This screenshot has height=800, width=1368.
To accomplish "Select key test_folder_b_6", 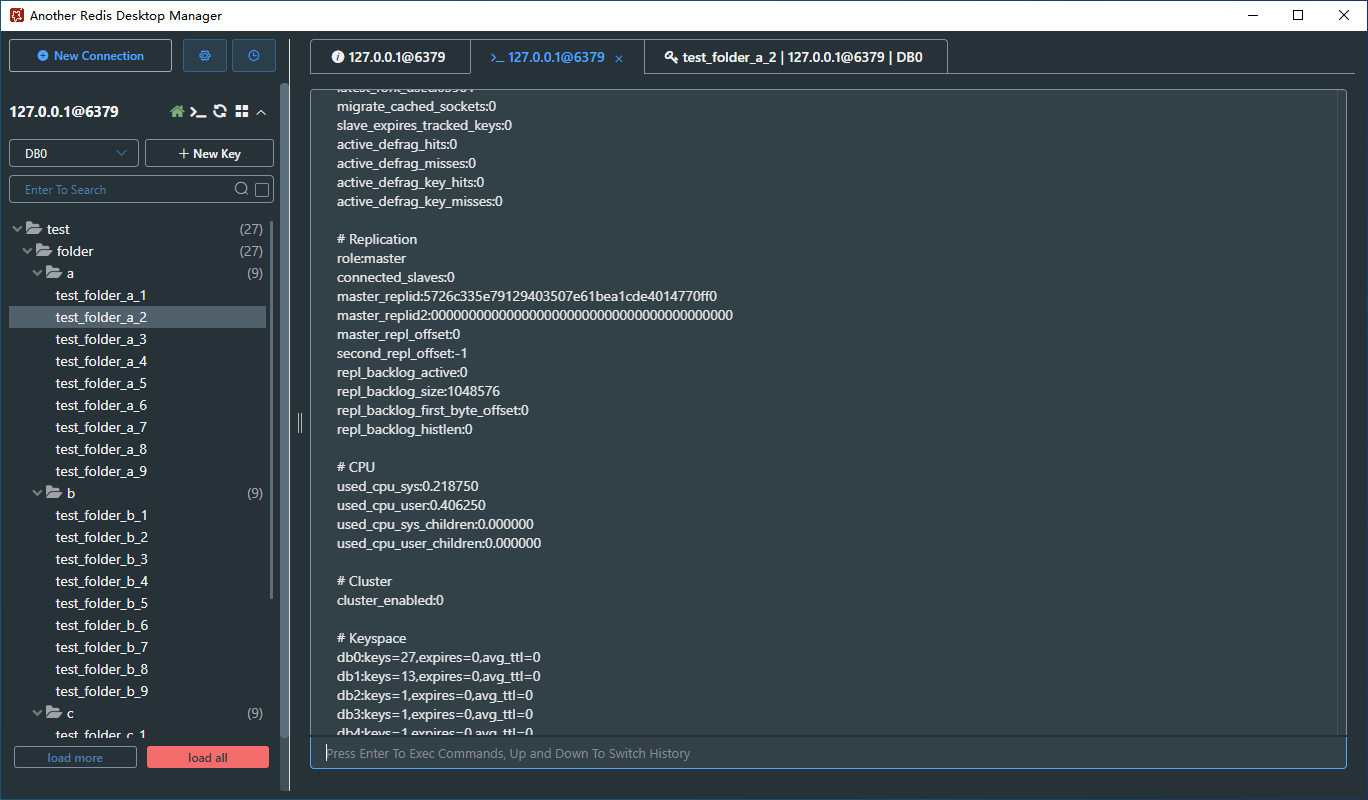I will coord(137,625).
